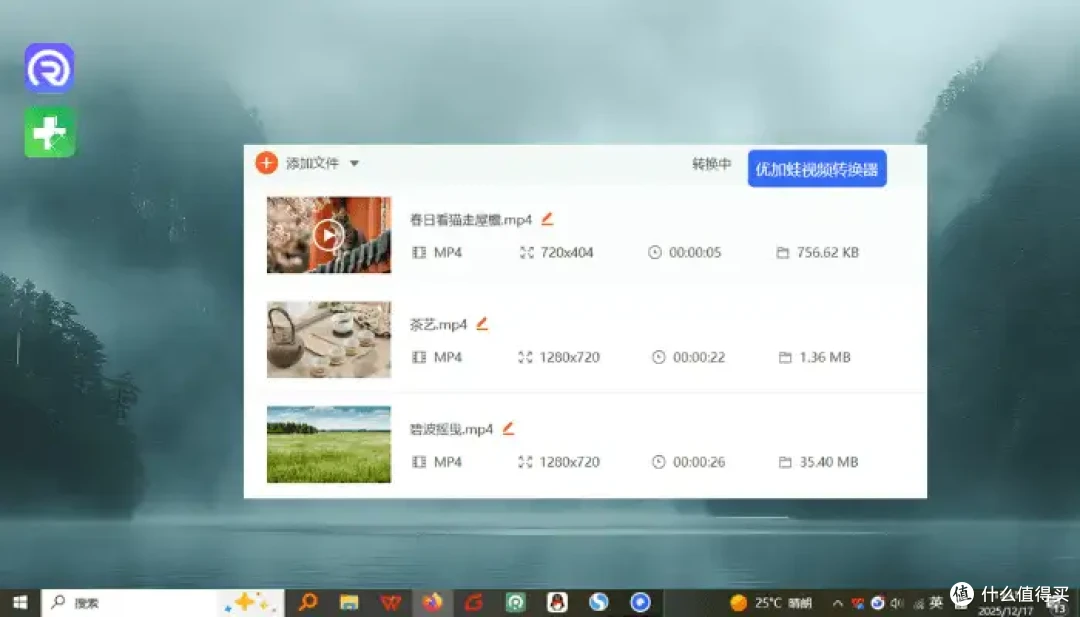This screenshot has width=1080, height=617.
Task: Click the 756.62 KB size value
Action: click(x=828, y=253)
